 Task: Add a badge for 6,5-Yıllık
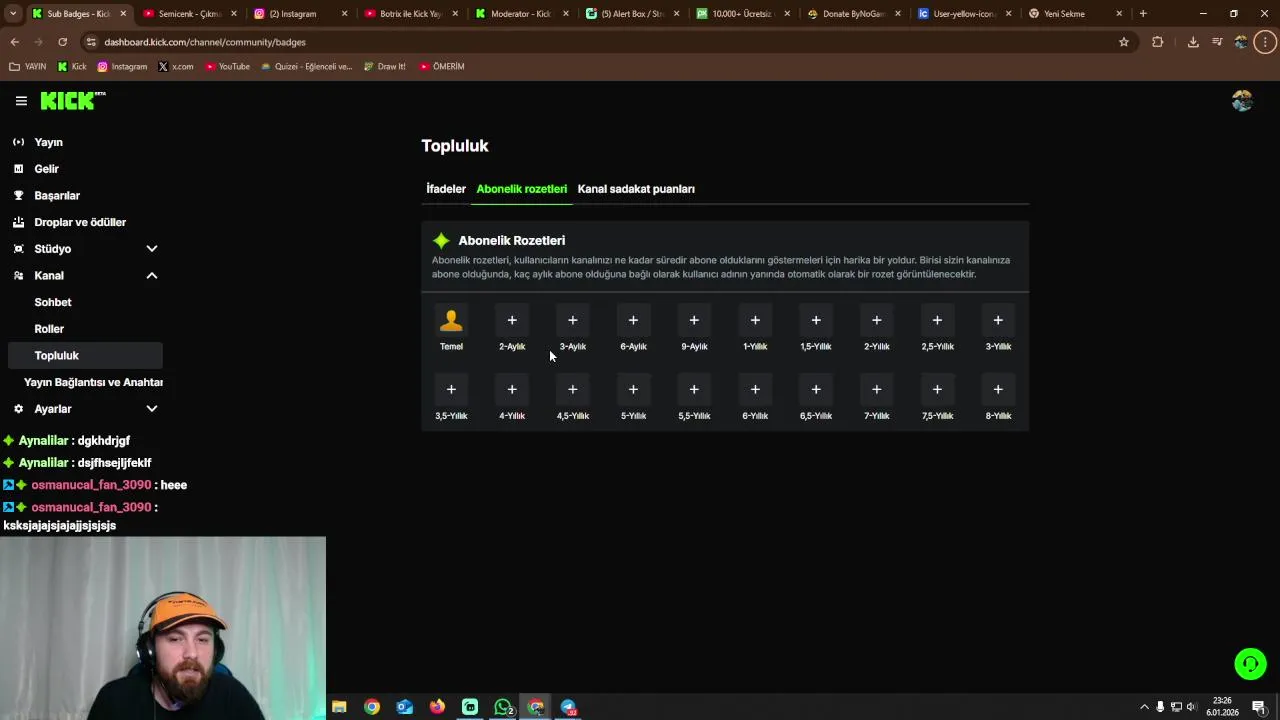pyautogui.click(x=816, y=389)
